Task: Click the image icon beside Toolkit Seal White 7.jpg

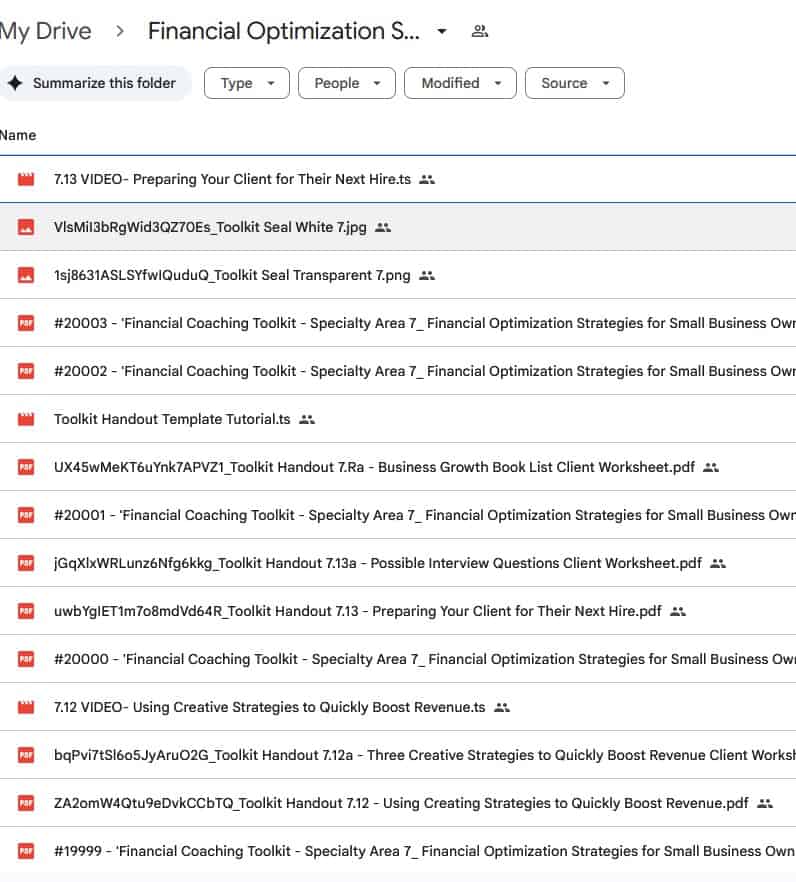Action: coord(26,228)
